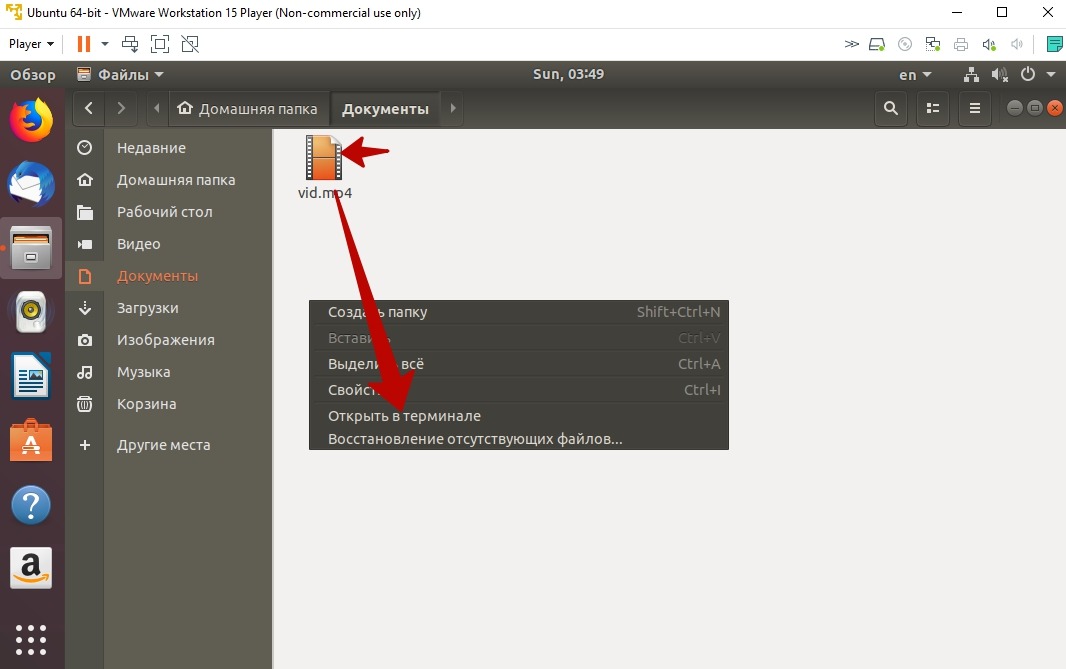Select Создать папку in context menu
The height and width of the screenshot is (669, 1066).
coord(377,312)
